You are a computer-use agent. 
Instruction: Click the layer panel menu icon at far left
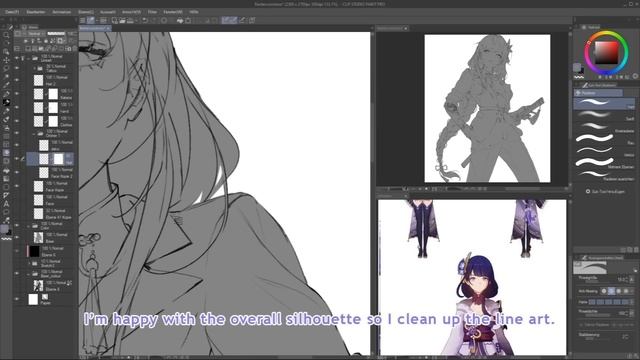[18, 49]
